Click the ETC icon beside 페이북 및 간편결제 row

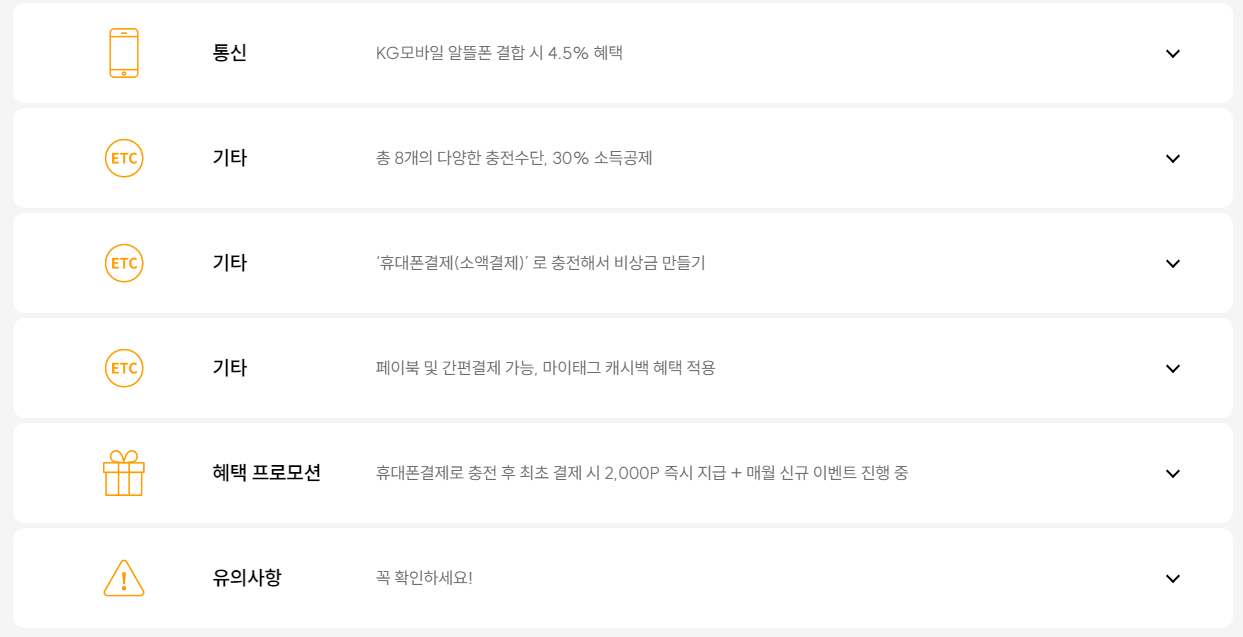[x=123, y=367]
